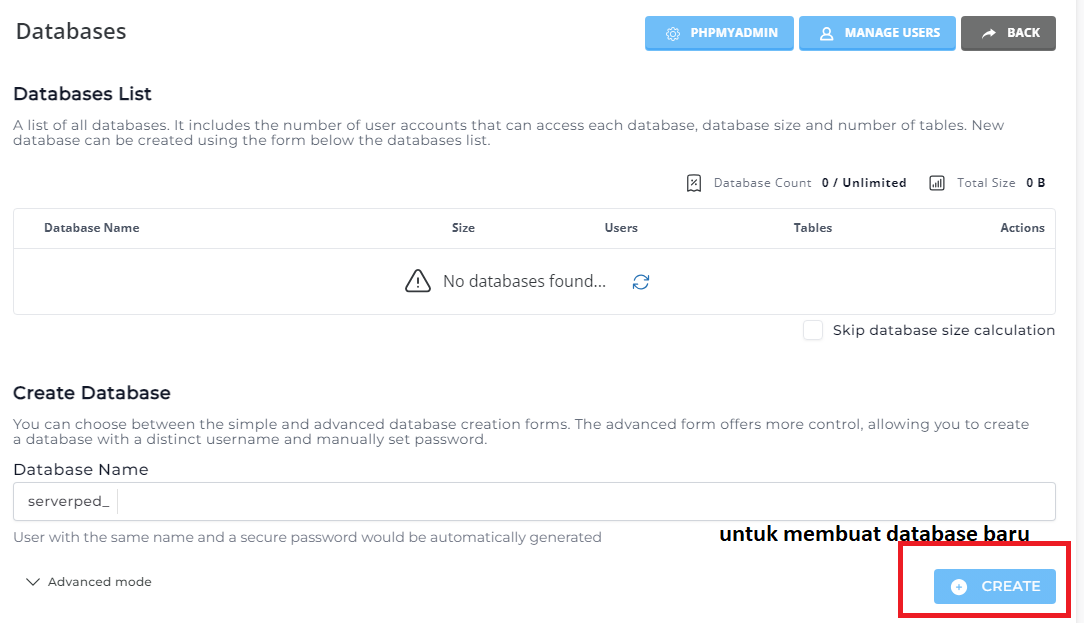Click the Database Count document icon

click(x=694, y=183)
